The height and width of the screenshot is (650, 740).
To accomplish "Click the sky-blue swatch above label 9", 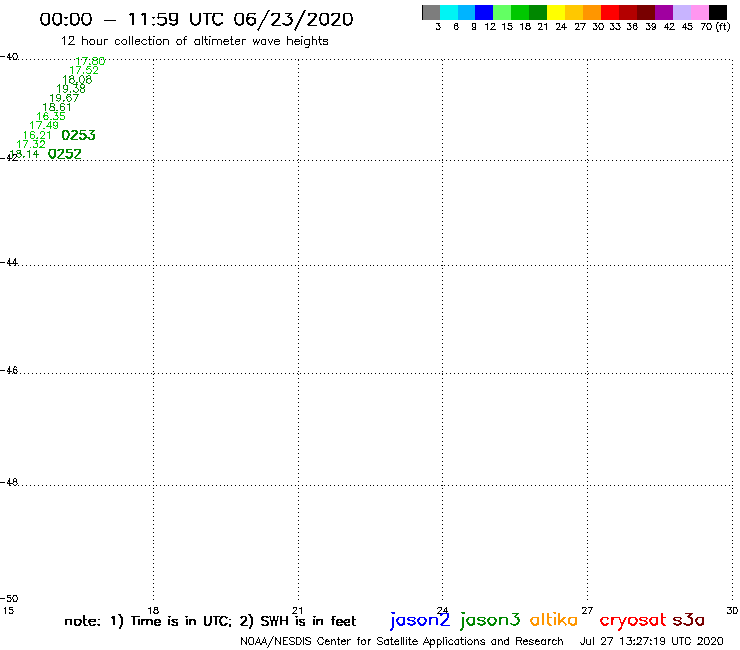I will 467,12.
